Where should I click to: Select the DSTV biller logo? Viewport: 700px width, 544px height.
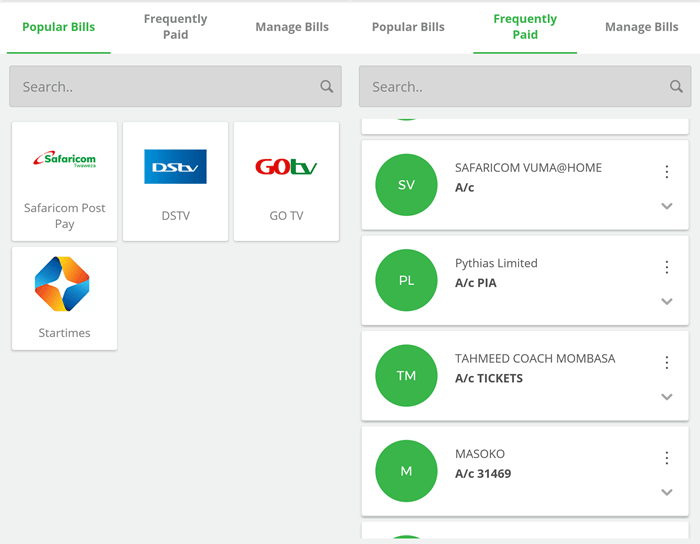[175, 167]
